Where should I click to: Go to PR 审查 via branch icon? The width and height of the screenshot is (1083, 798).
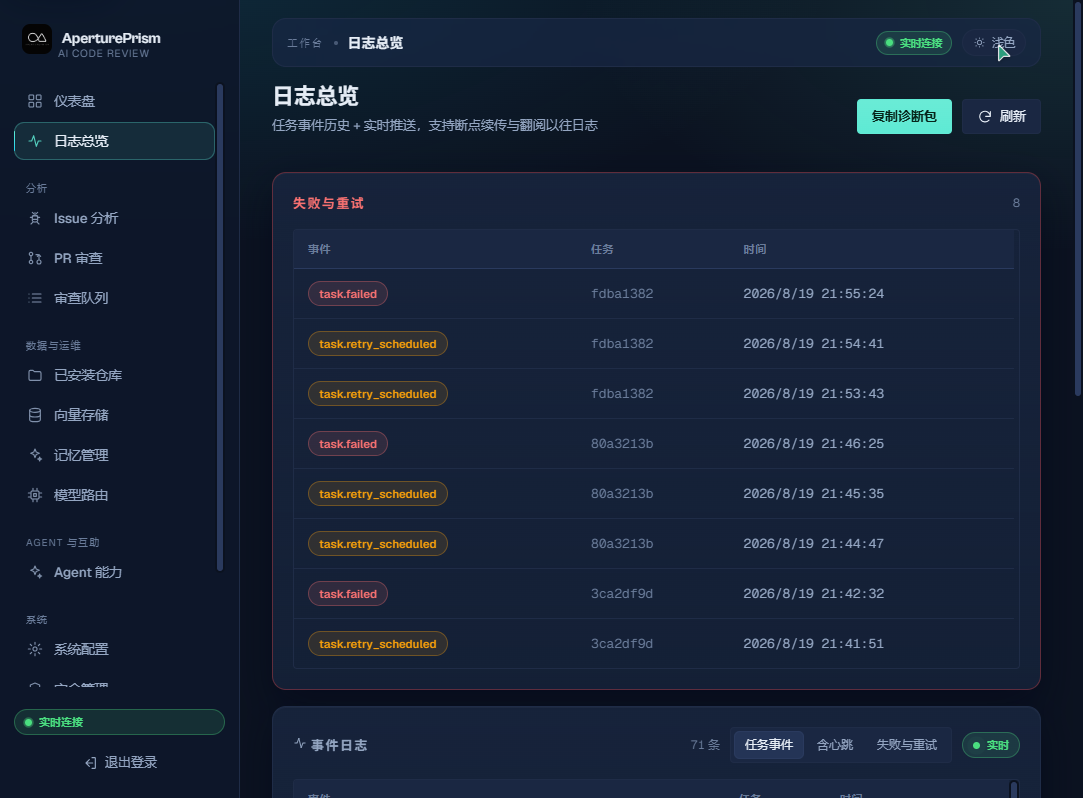[35, 258]
